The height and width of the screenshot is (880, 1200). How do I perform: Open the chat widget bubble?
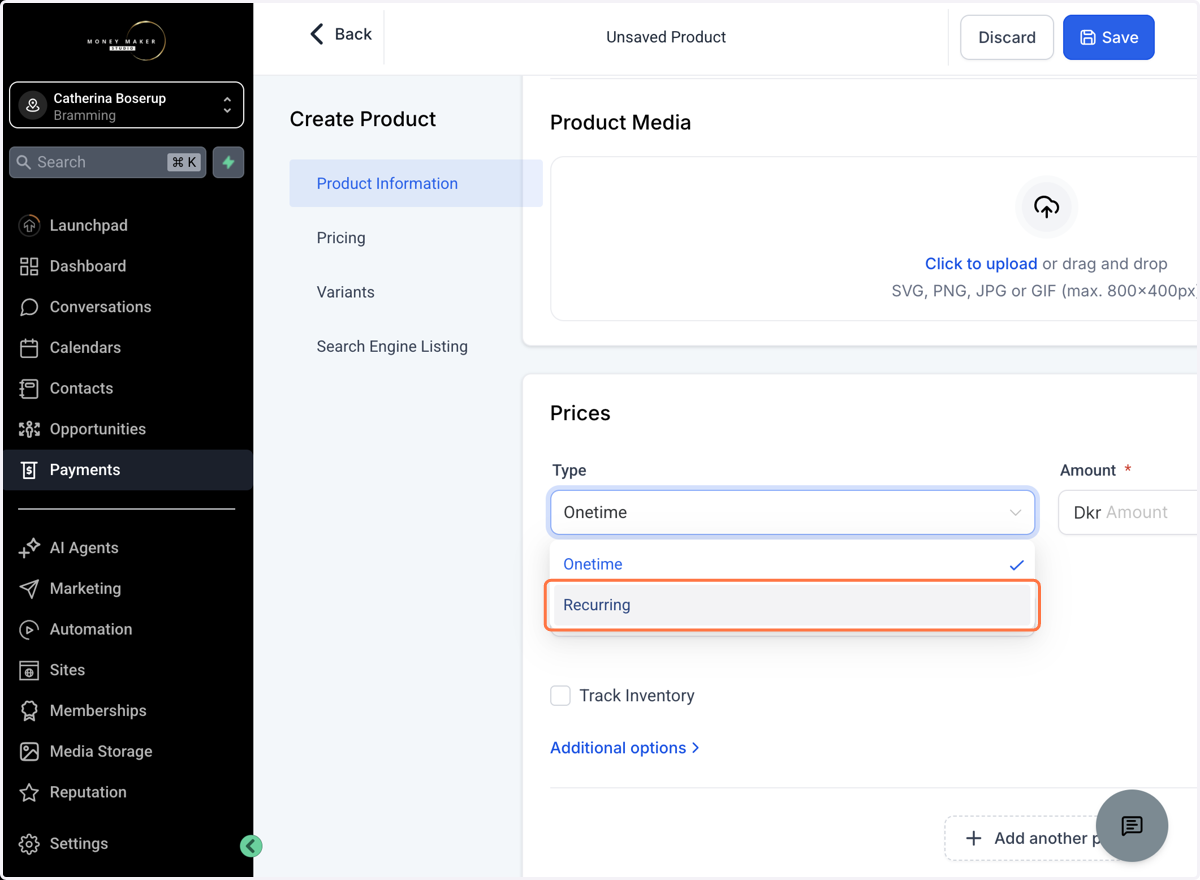point(1131,826)
